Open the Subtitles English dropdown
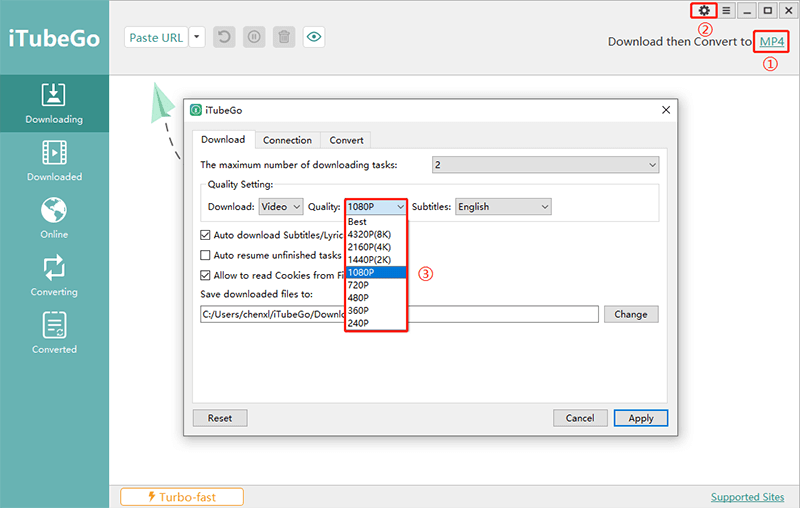Viewport: 800px width, 508px height. pos(503,207)
